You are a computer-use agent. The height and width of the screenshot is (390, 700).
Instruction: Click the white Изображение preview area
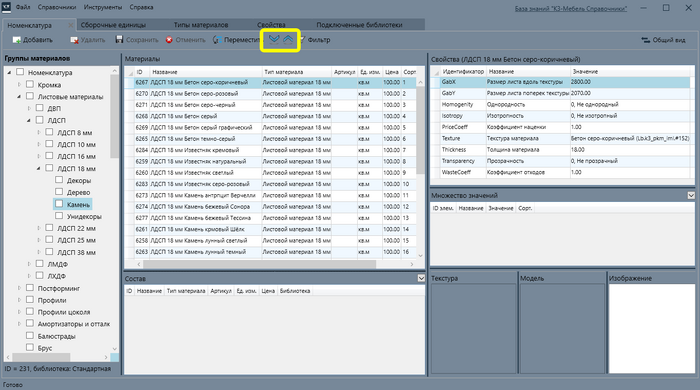(651, 328)
